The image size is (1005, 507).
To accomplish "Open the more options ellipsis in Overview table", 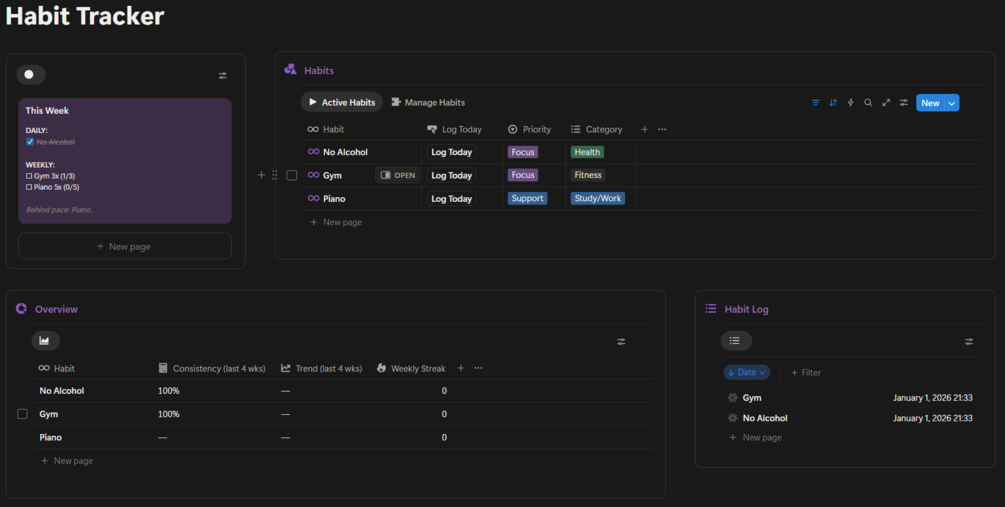I will [478, 368].
